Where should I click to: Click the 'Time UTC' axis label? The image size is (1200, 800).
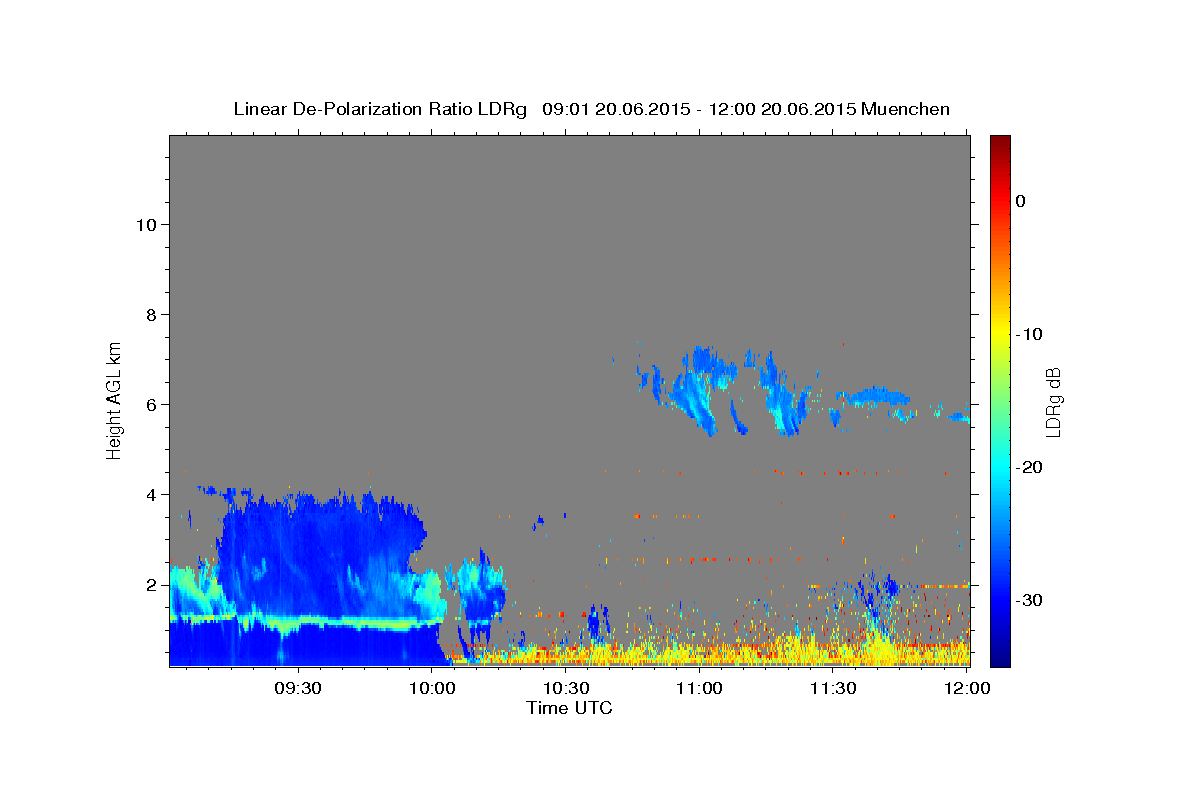pos(569,708)
